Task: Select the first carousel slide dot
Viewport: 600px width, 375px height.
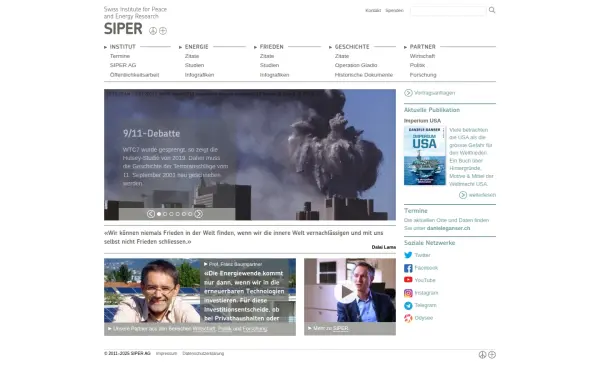Action: point(159,214)
